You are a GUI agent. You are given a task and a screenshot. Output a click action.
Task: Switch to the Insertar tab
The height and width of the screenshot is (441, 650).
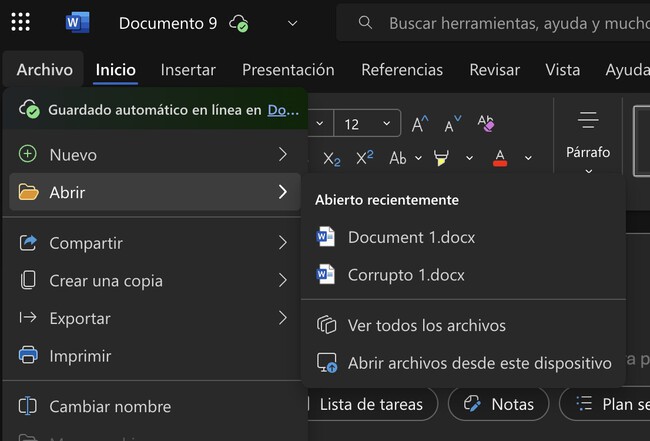click(188, 70)
